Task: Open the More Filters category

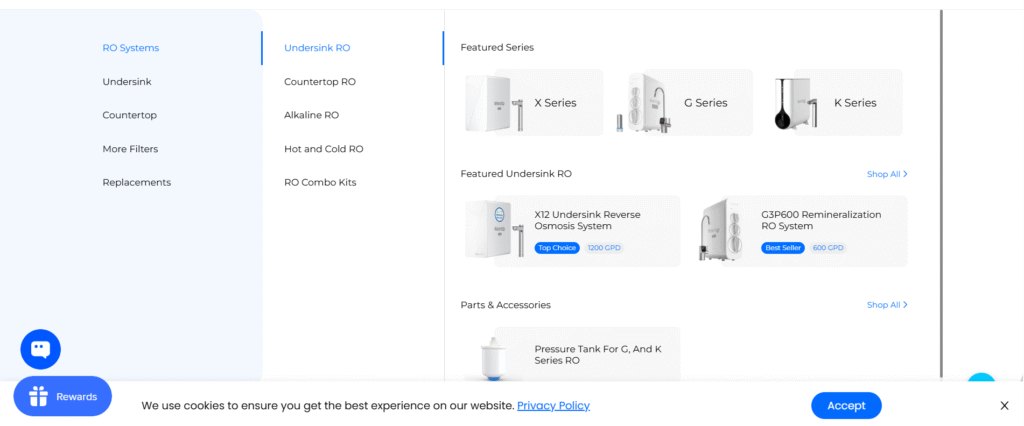Action: (x=130, y=149)
